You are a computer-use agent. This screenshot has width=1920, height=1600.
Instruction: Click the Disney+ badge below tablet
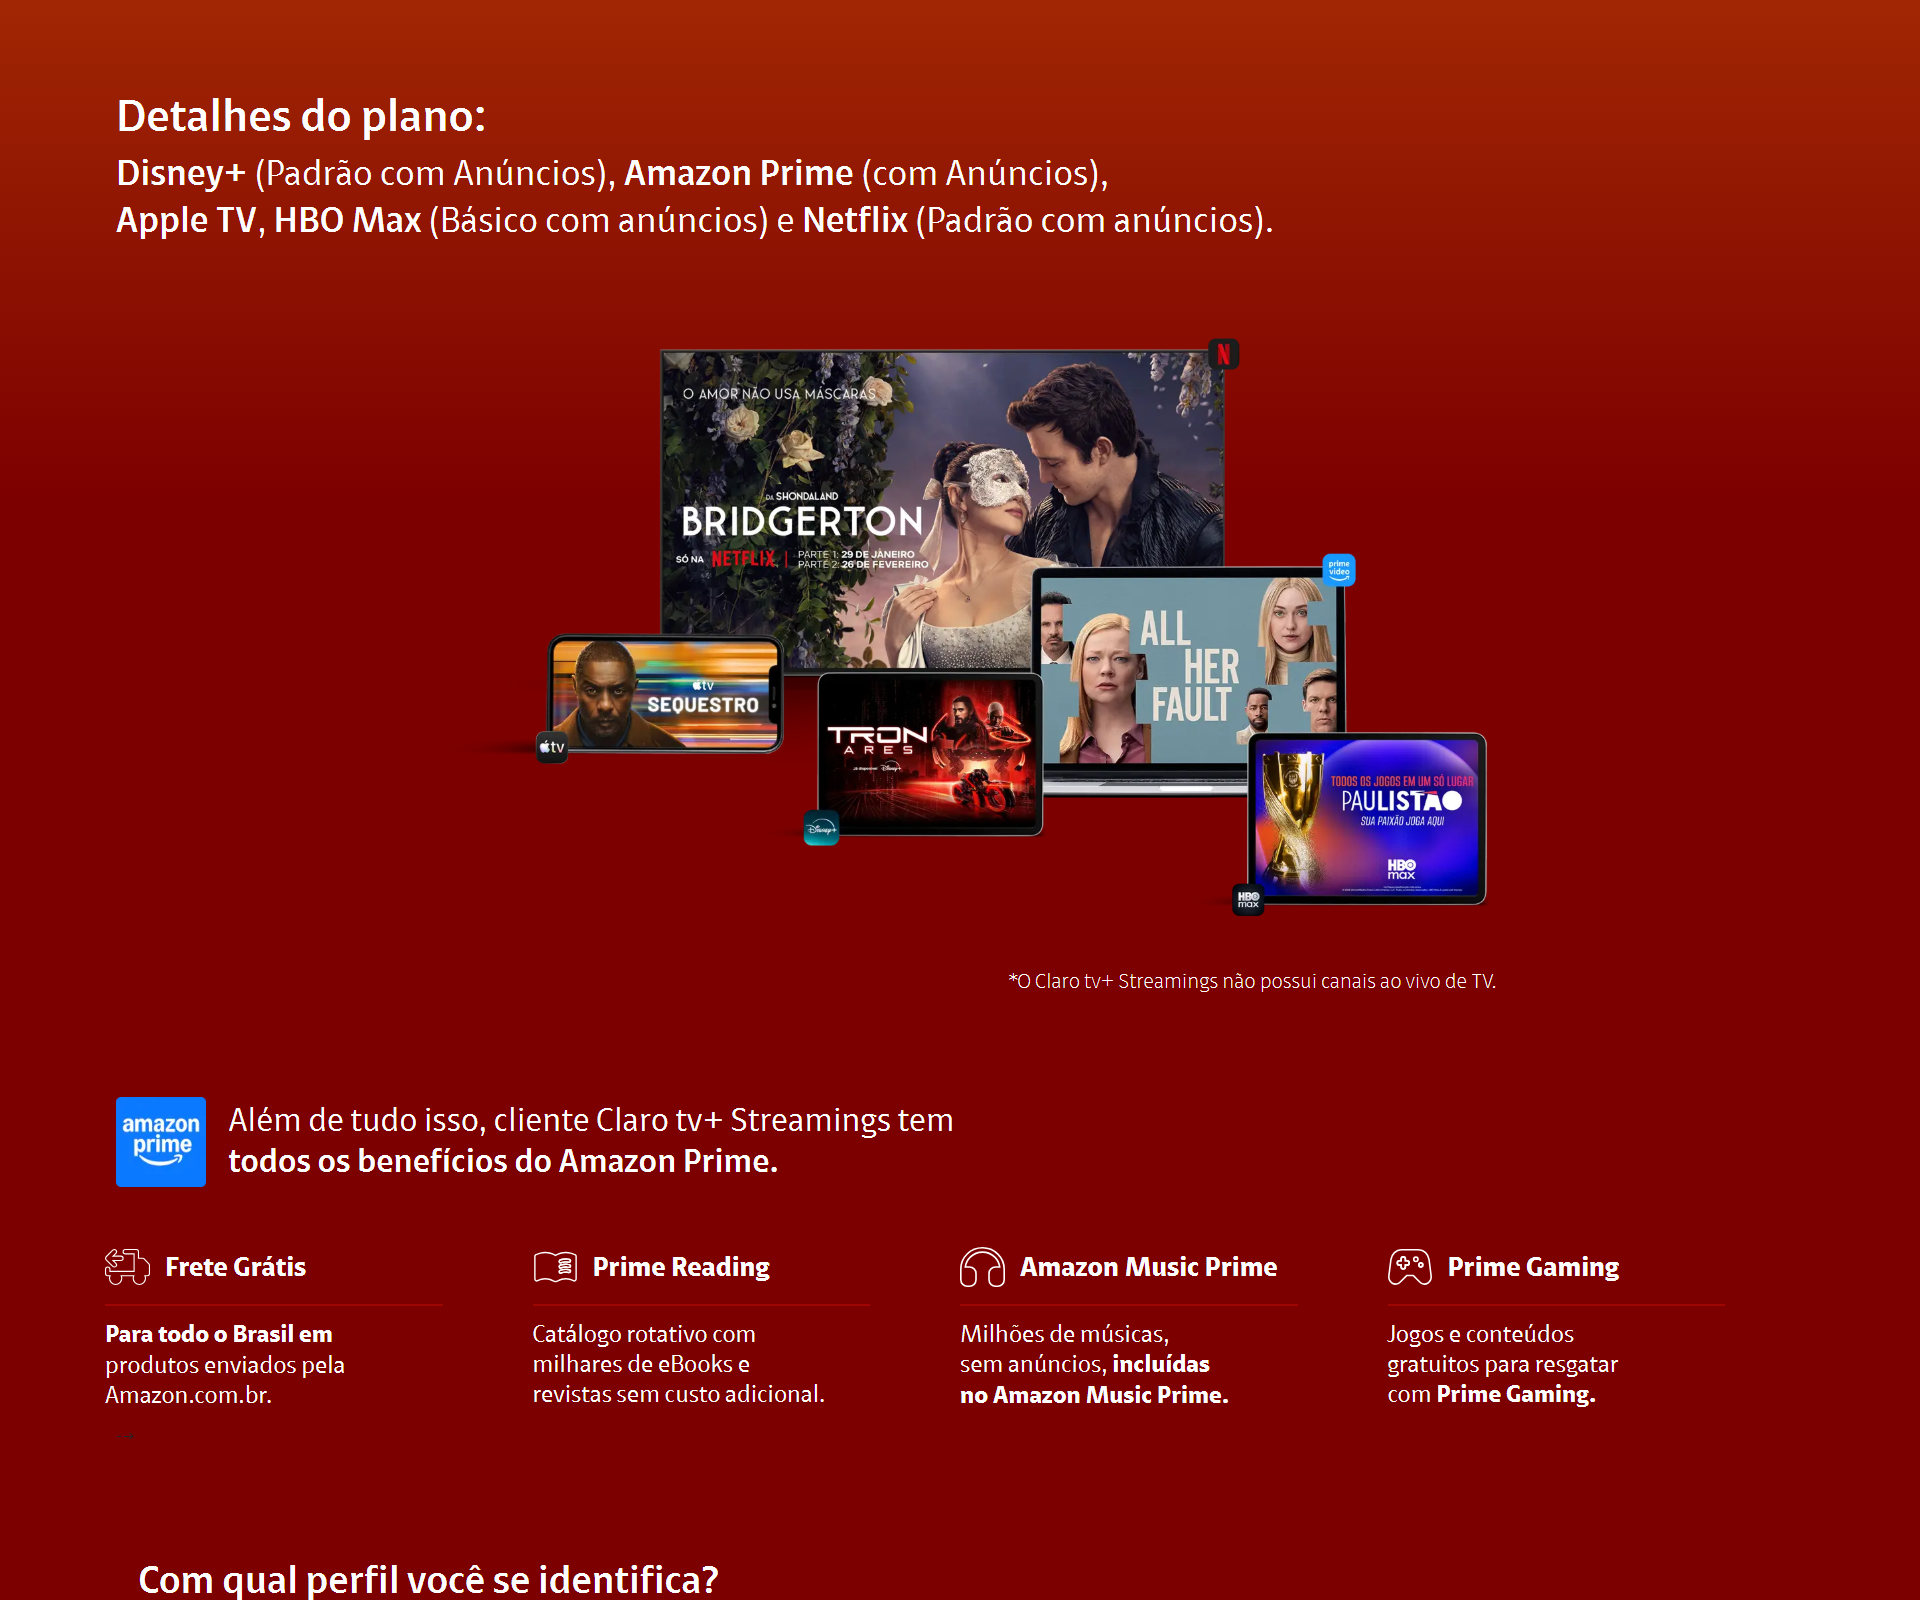(821, 828)
